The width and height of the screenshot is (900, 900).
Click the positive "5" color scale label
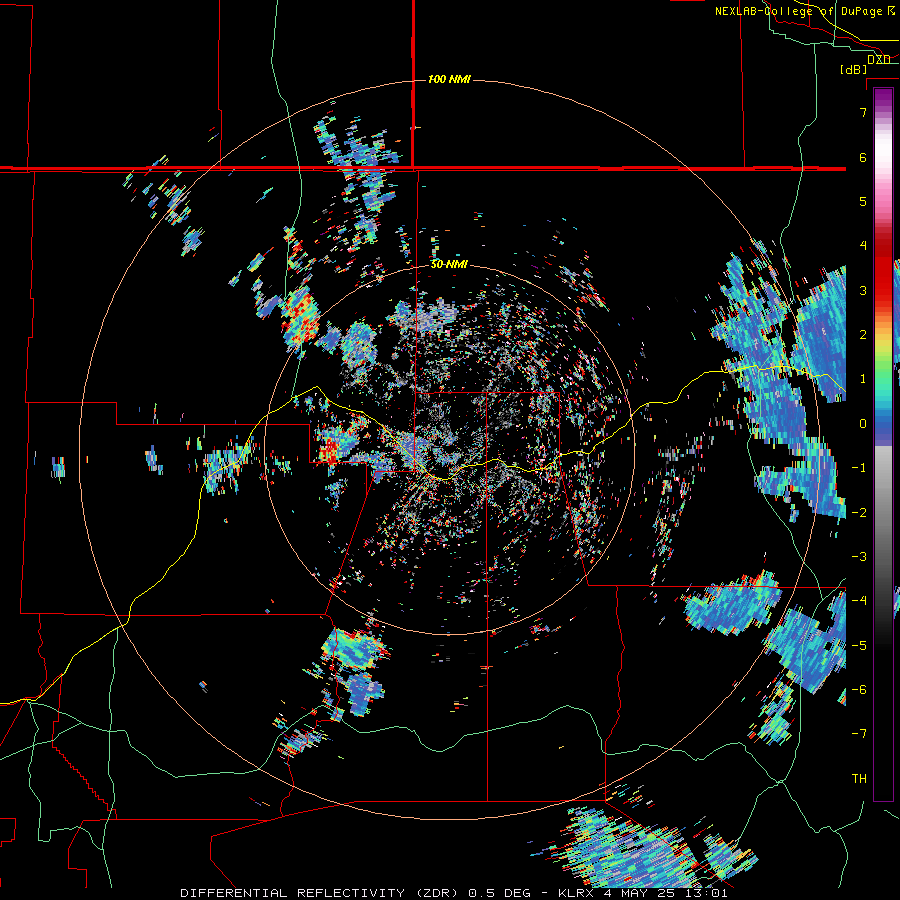863,201
